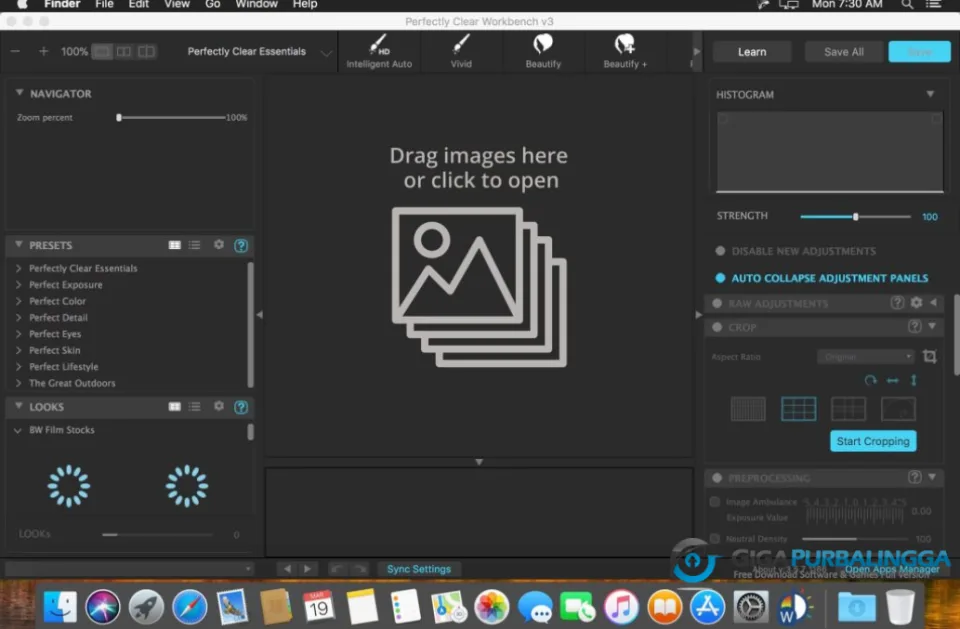Switch to side-by-side view

[x=124, y=51]
